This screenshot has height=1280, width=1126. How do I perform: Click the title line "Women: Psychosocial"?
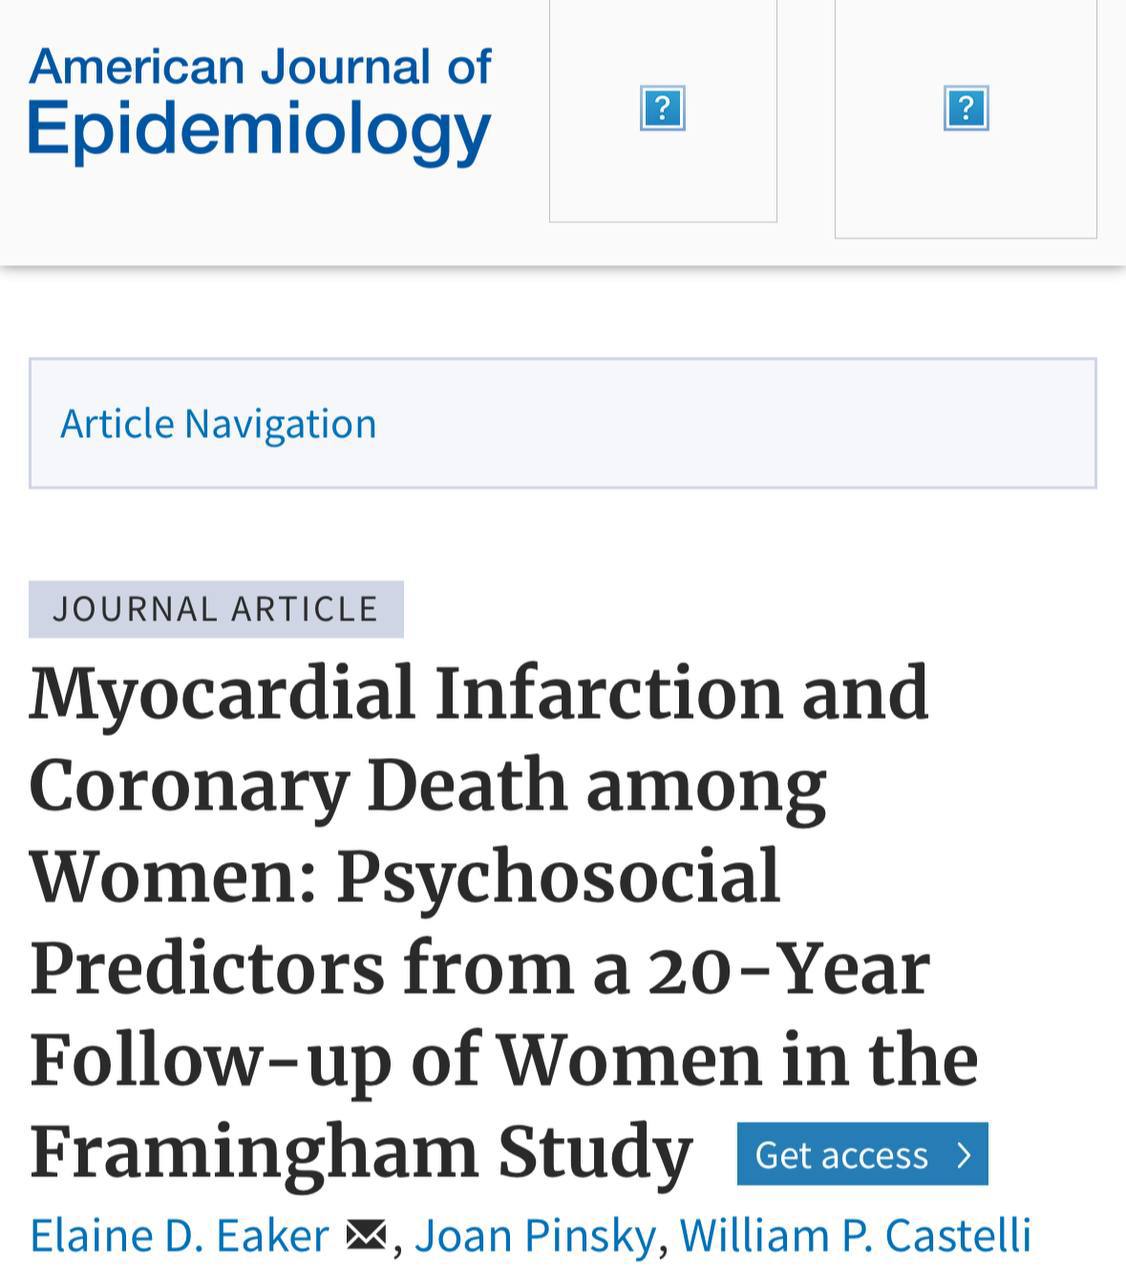tap(405, 877)
